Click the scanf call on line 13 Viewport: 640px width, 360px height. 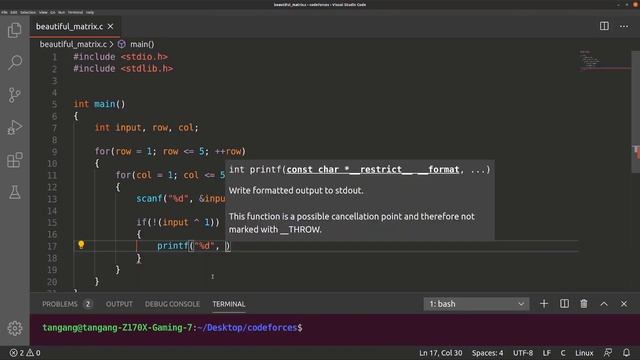(x=181, y=199)
